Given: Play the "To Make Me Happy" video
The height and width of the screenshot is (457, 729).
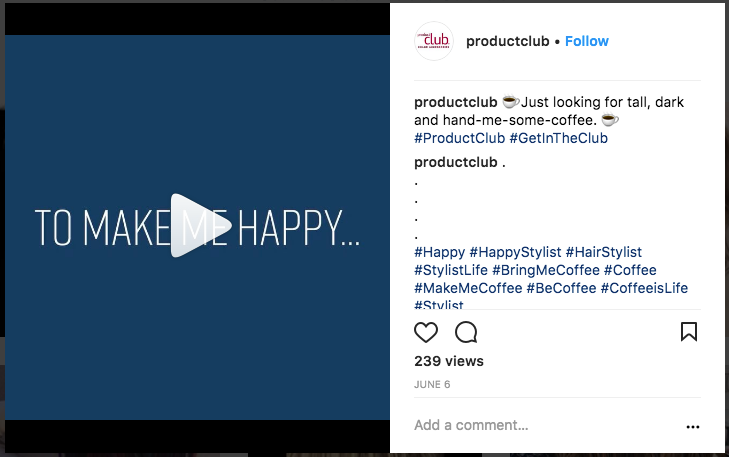Looking at the screenshot, I should coord(201,225).
